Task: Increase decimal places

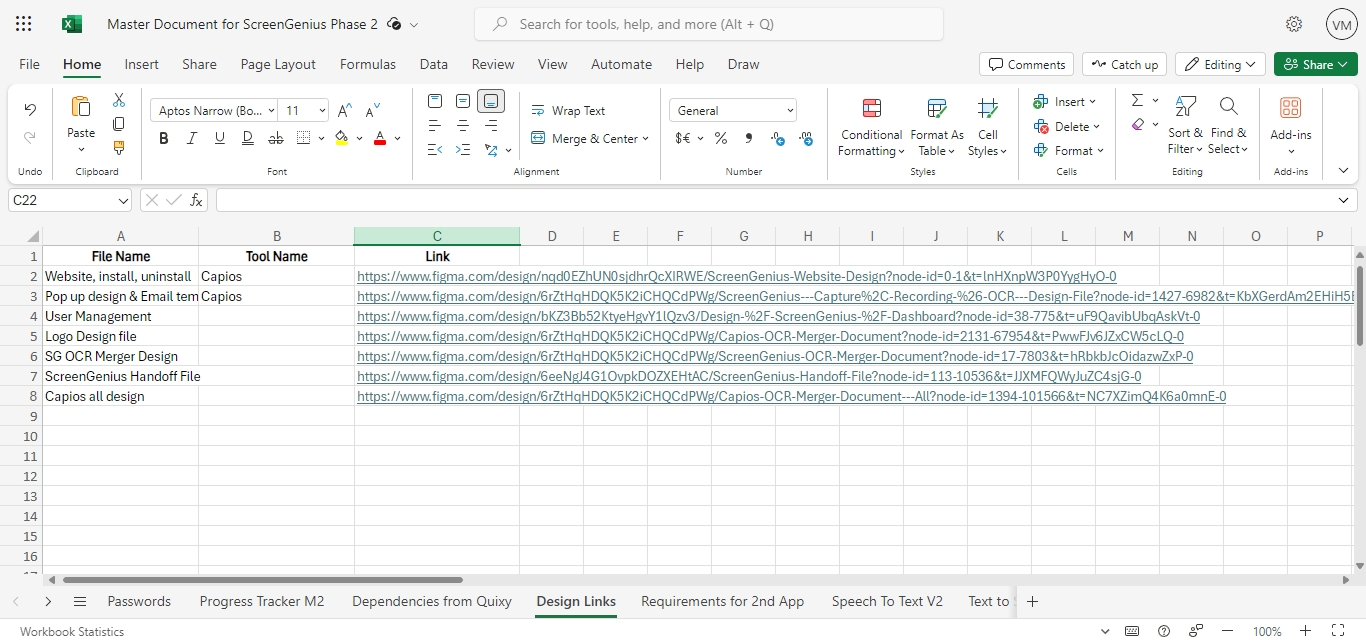Action: click(x=806, y=139)
